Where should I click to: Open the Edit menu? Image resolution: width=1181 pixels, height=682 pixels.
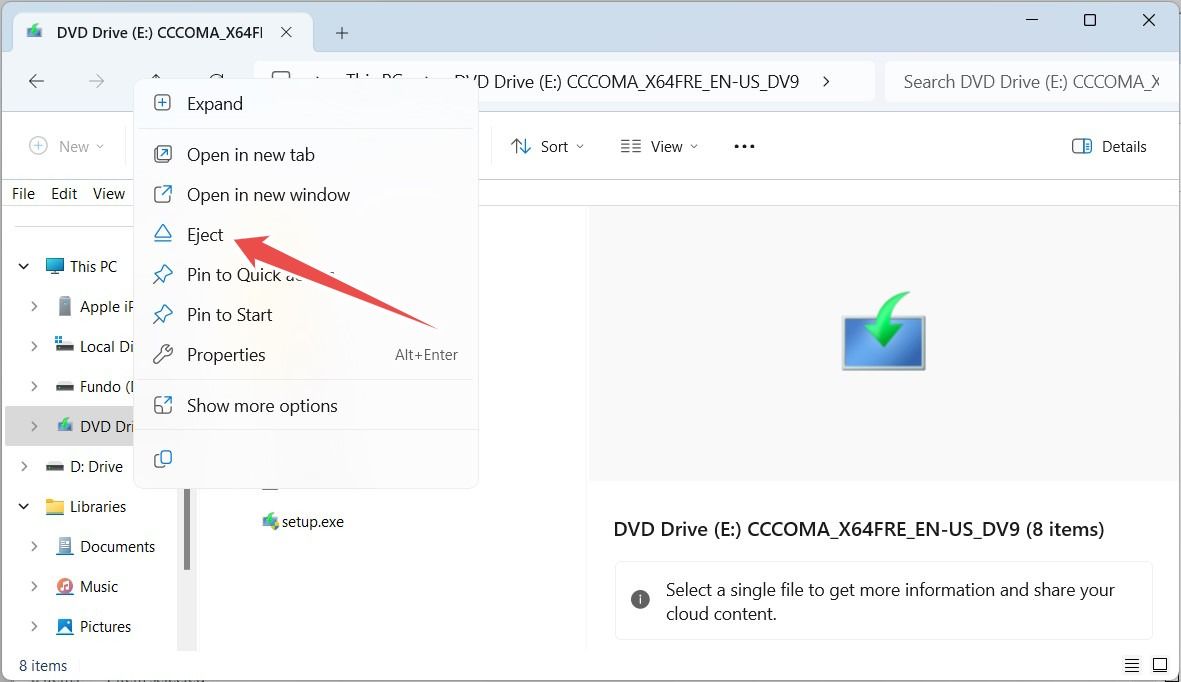63,193
